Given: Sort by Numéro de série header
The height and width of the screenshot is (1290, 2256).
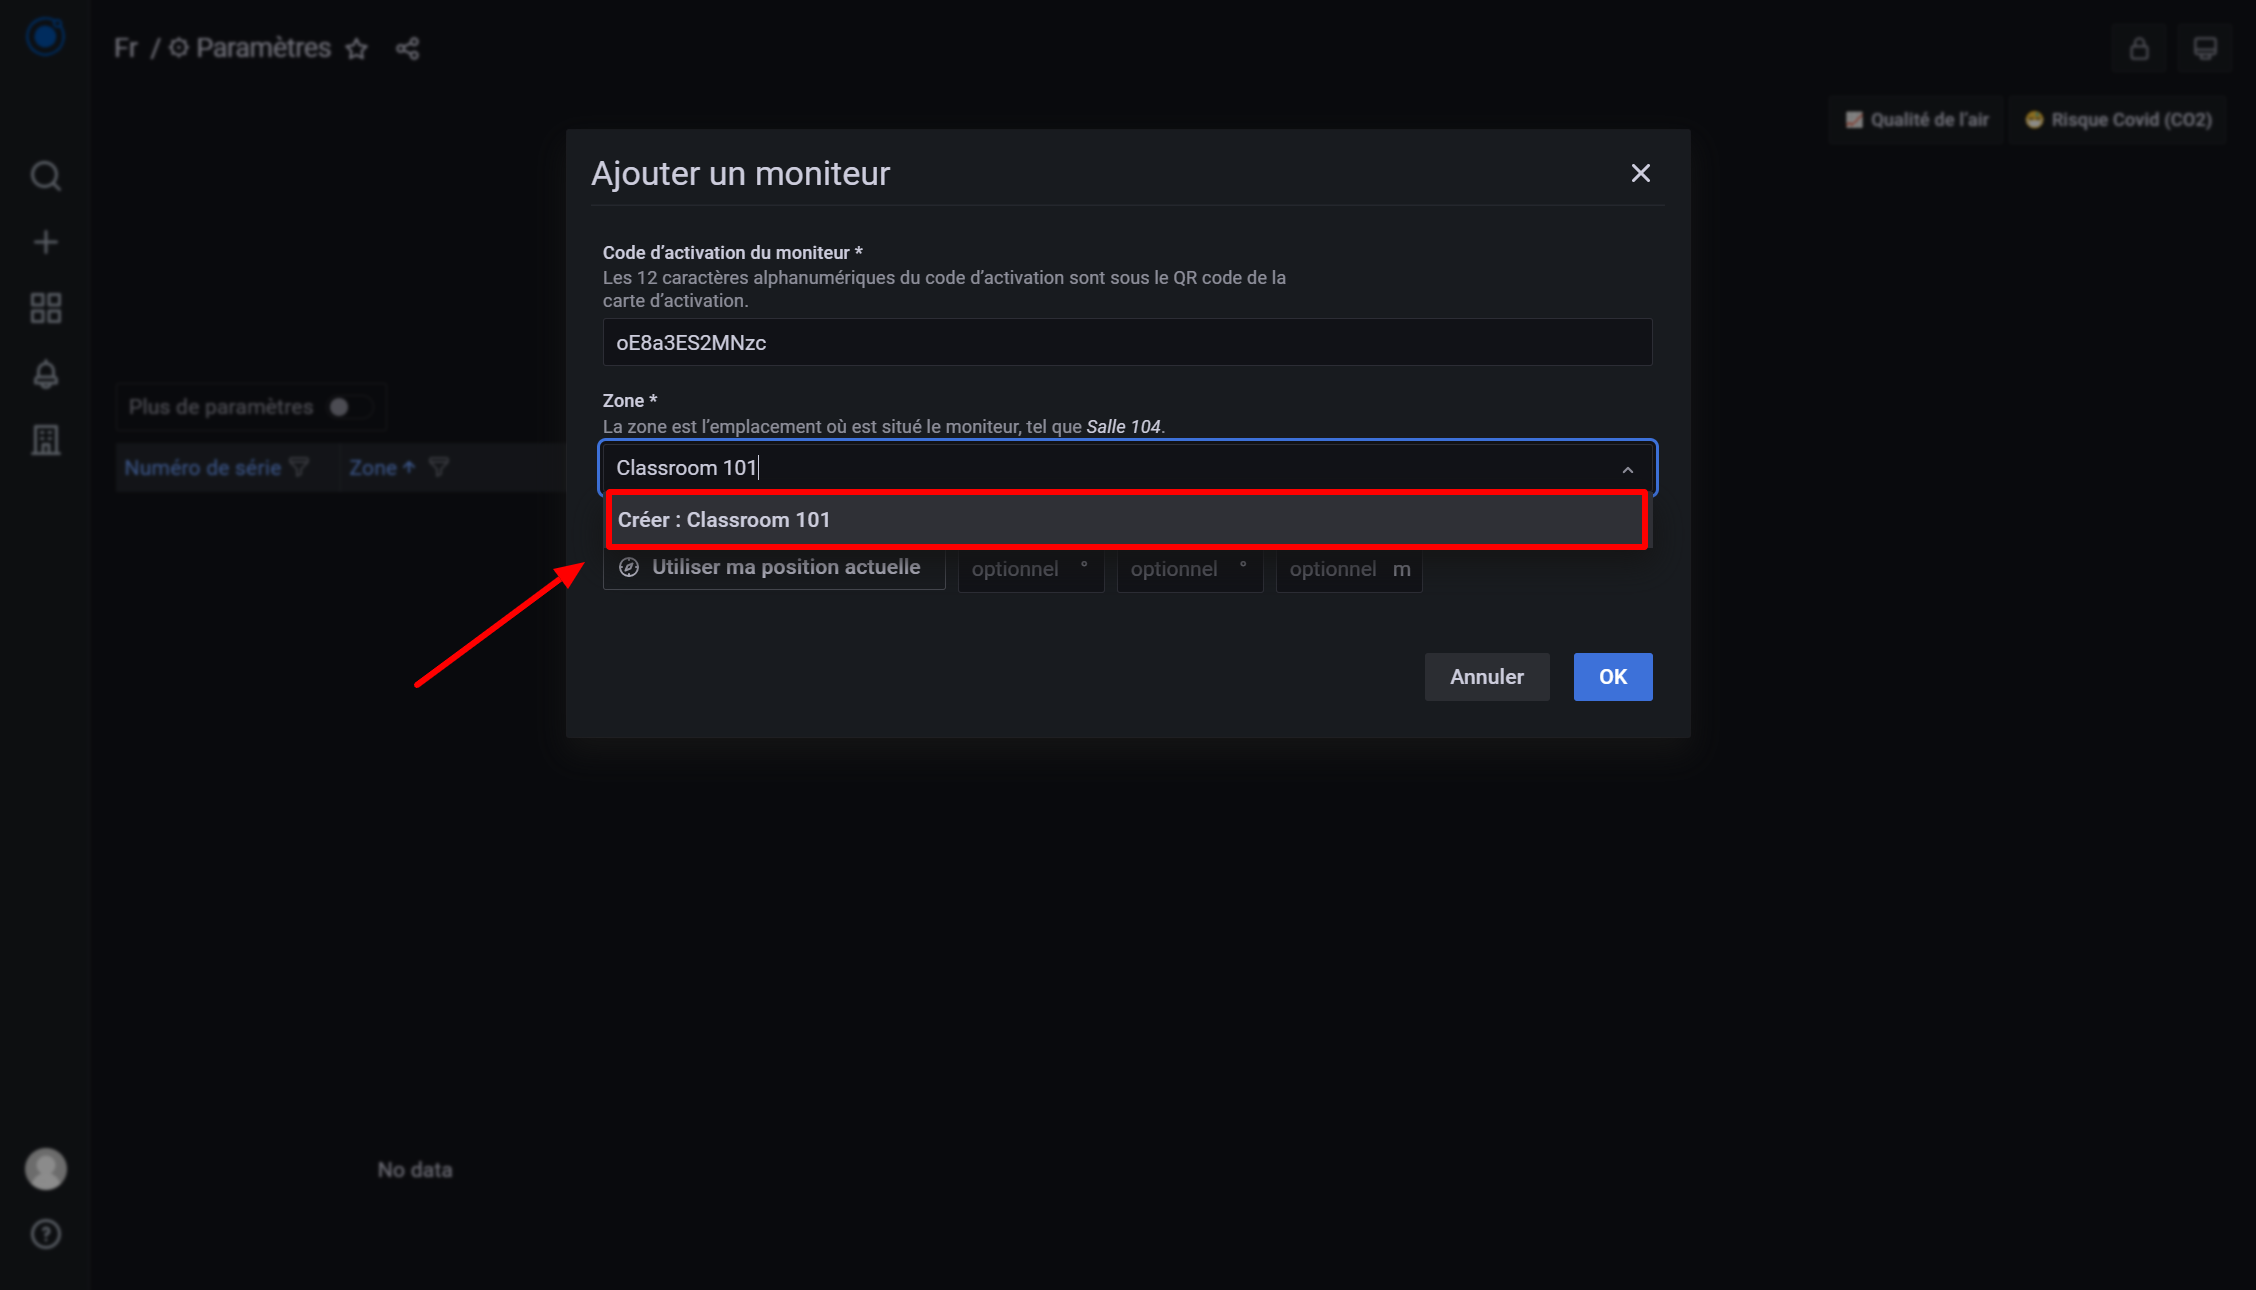Looking at the screenshot, I should (x=202, y=467).
